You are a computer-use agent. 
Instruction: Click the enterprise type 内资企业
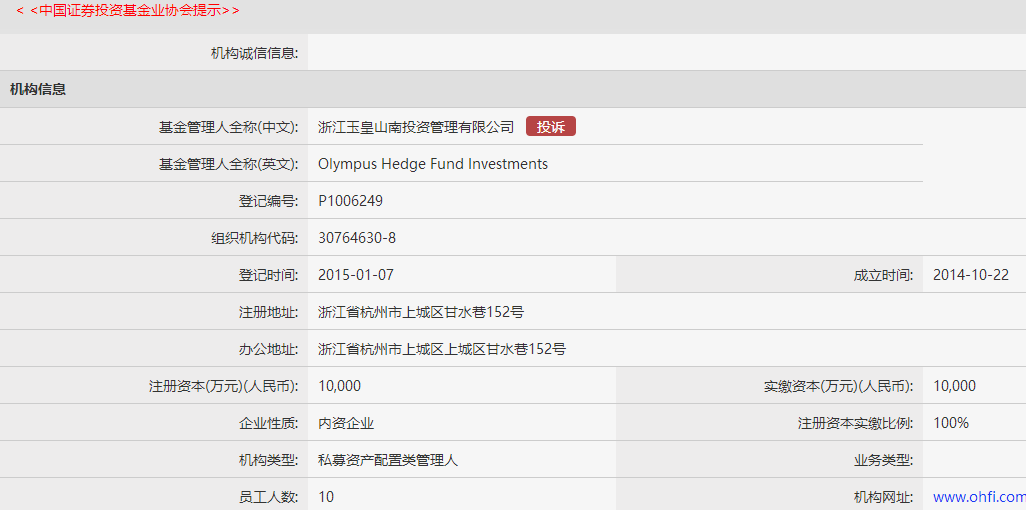[346, 423]
